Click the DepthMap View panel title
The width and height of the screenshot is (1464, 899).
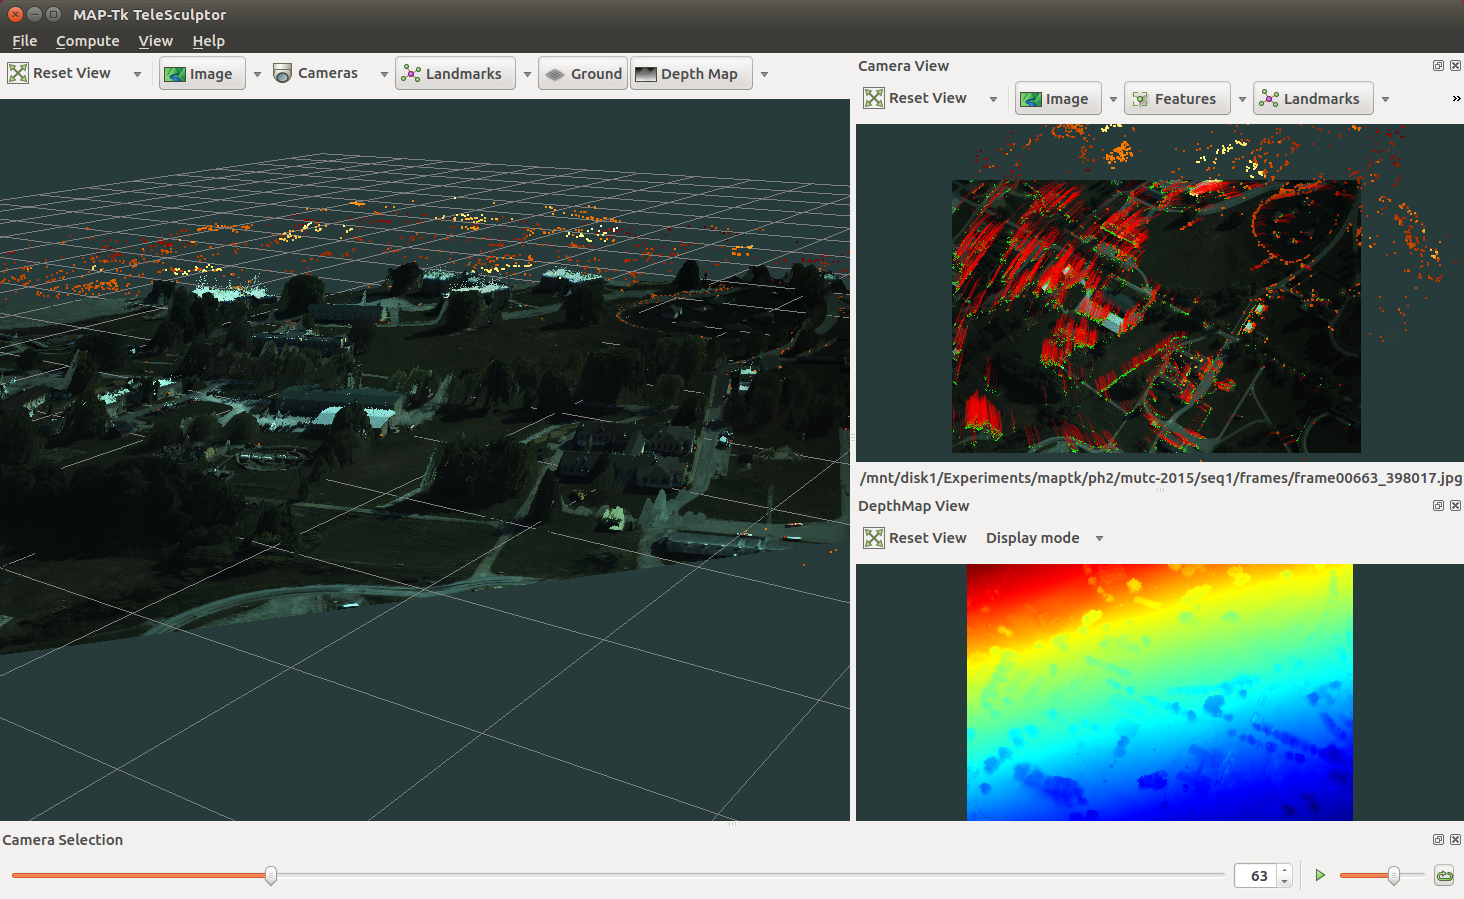[x=914, y=506]
